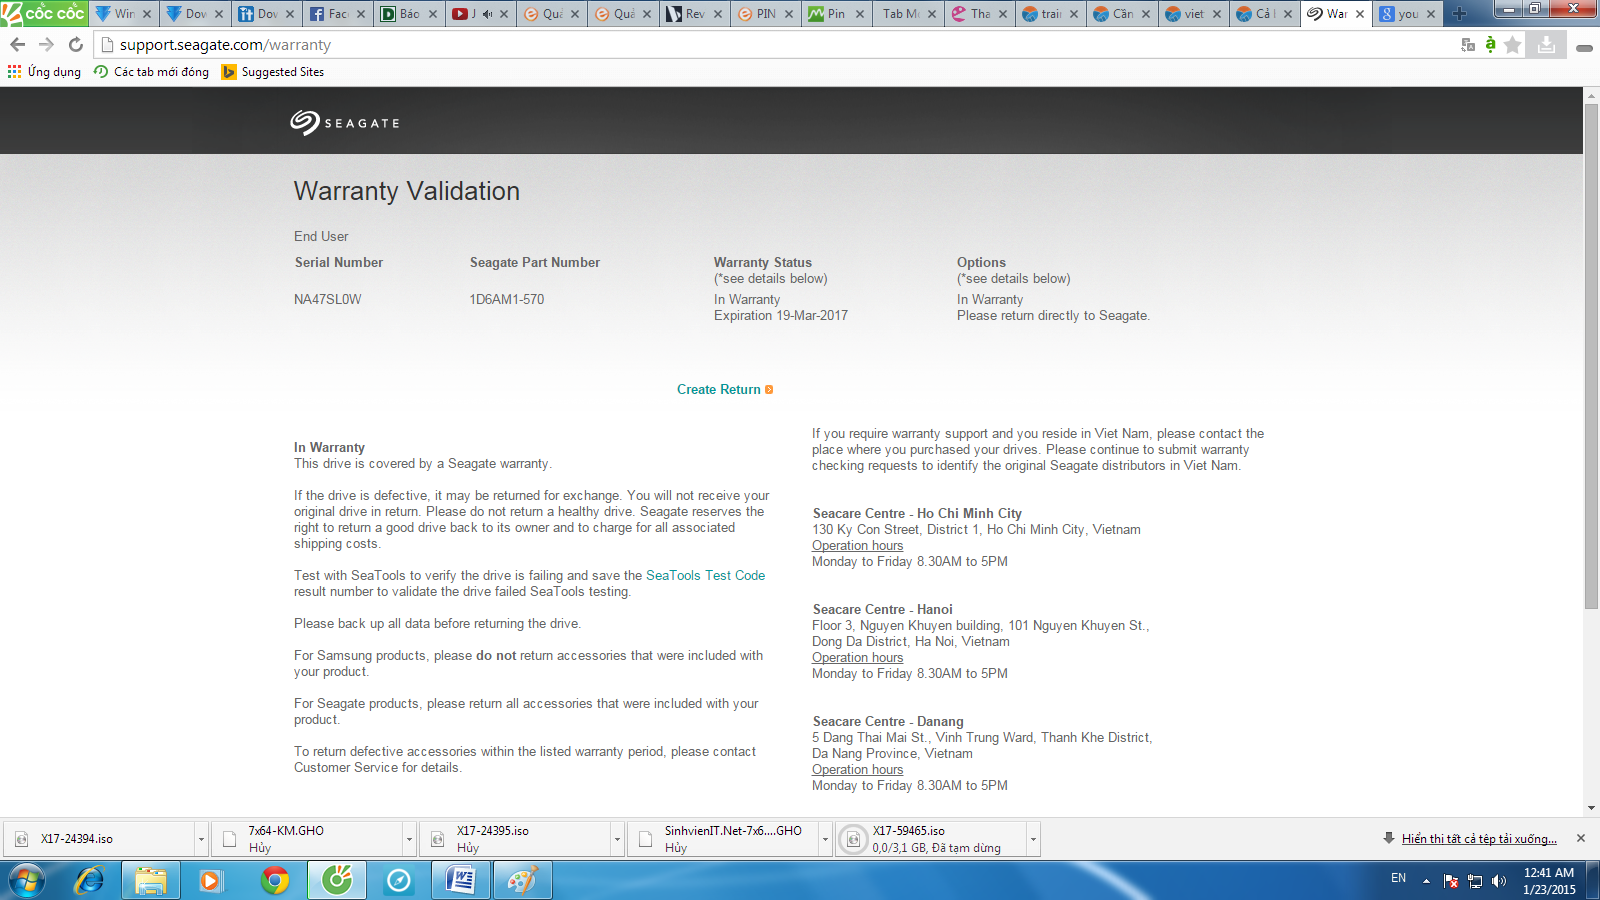Click the network tray icon
Viewport: 1600px width, 900px height.
(x=1475, y=881)
